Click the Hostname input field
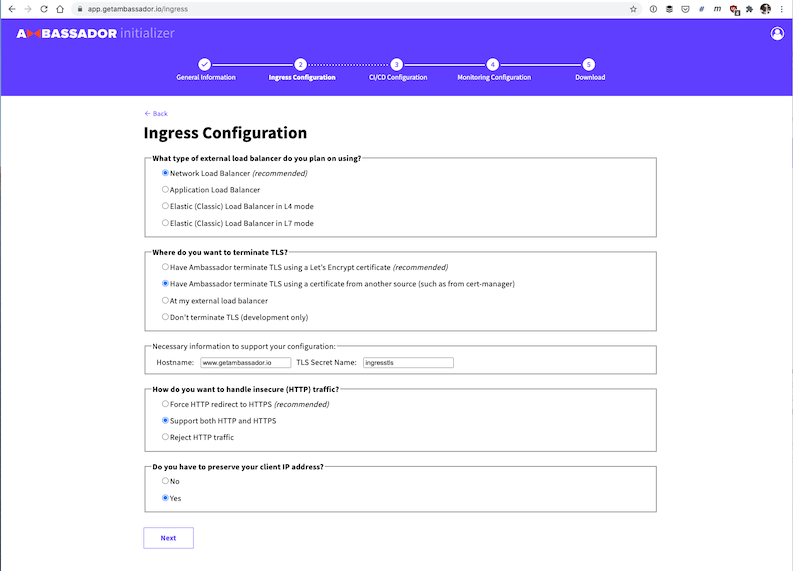Viewport: 793px width, 571px height. pos(245,362)
